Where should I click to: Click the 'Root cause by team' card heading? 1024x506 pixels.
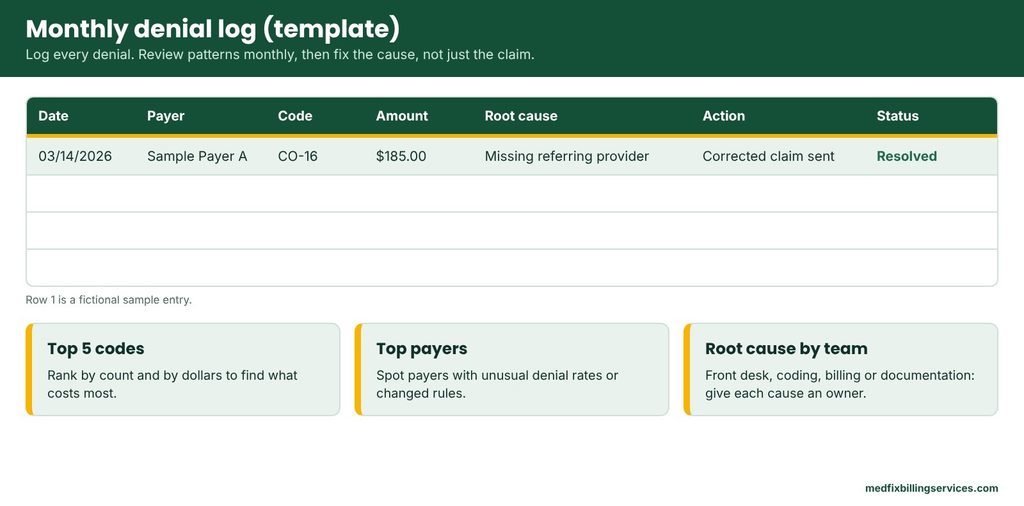tap(786, 349)
